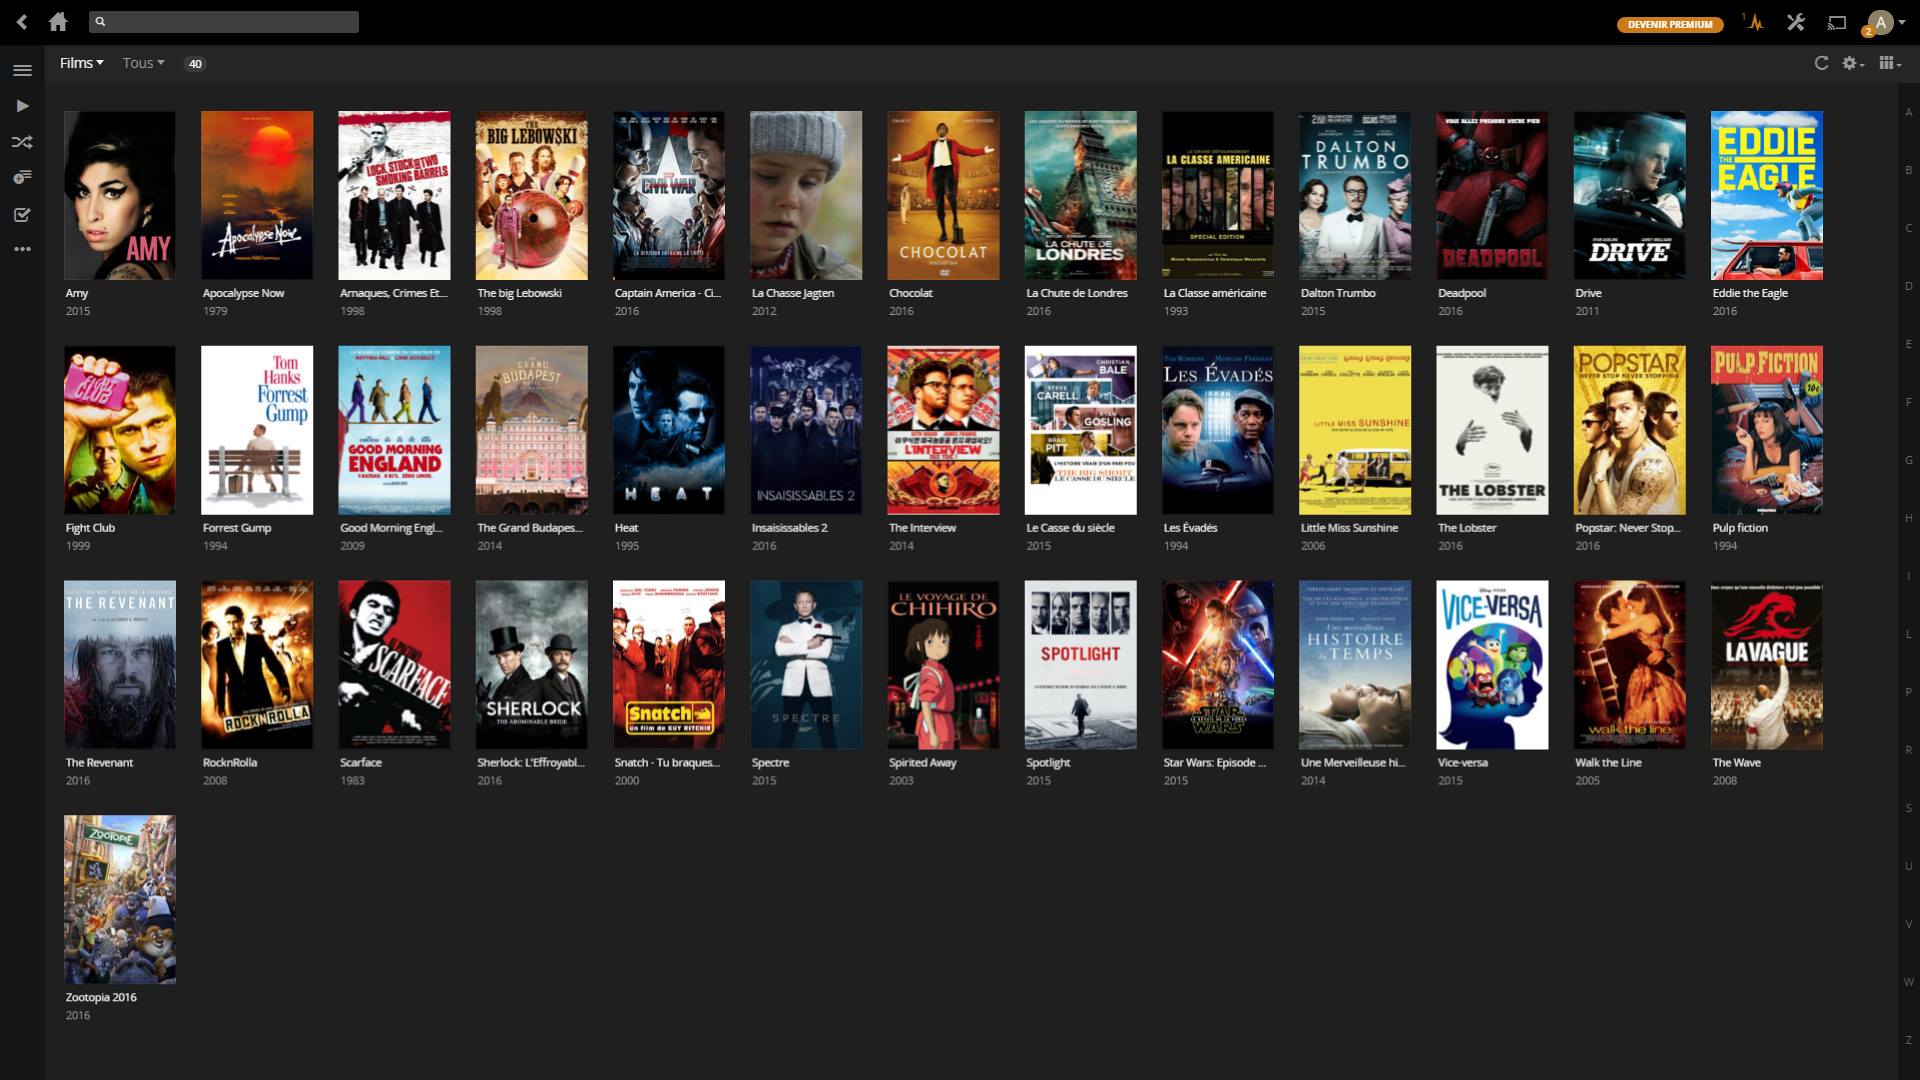
Task: Open settings wrench and screwdriver icon
Action: click(x=1796, y=22)
